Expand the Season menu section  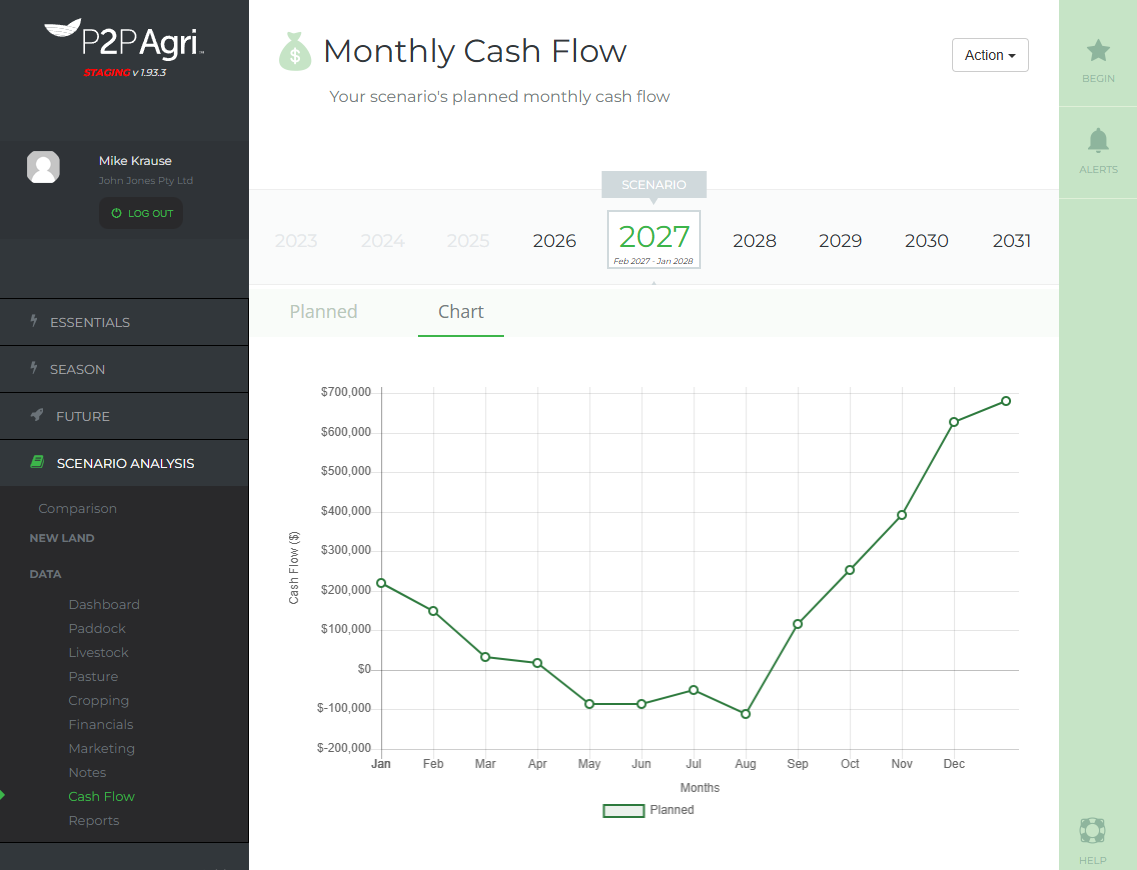click(x=124, y=369)
